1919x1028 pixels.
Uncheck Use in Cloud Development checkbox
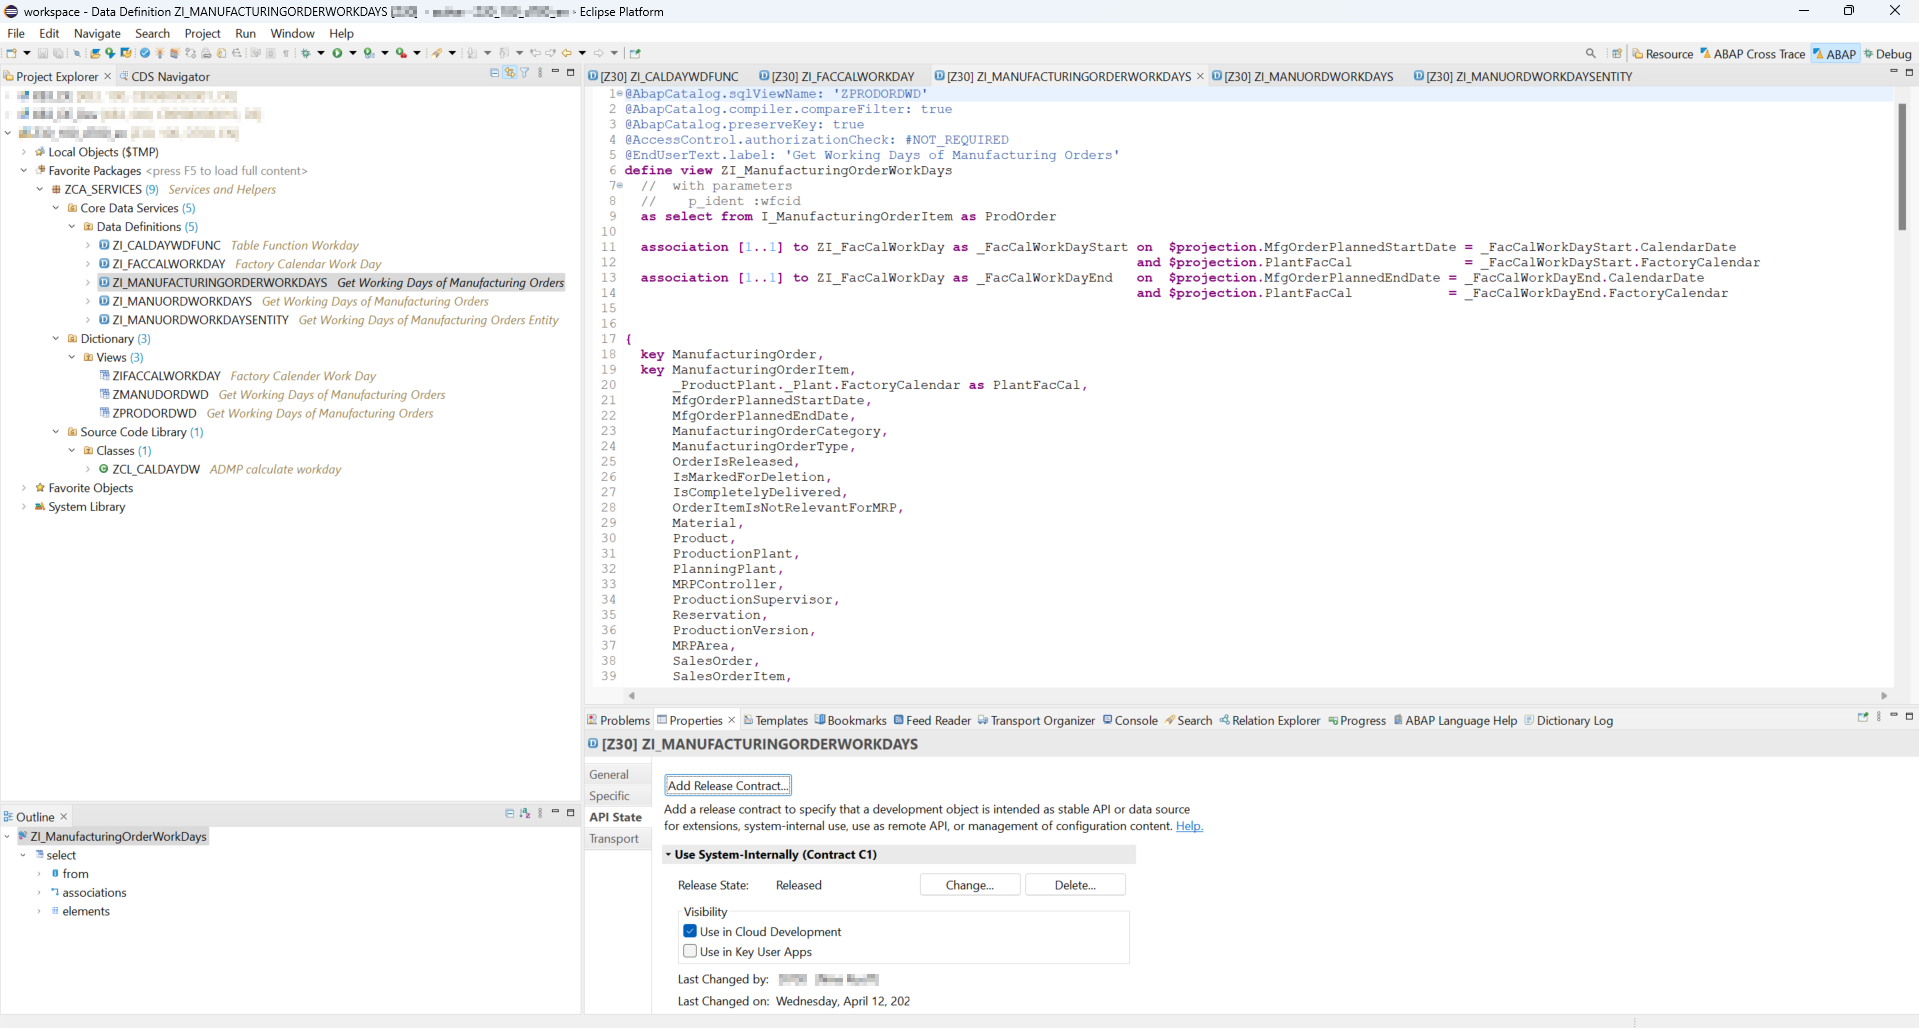690,931
